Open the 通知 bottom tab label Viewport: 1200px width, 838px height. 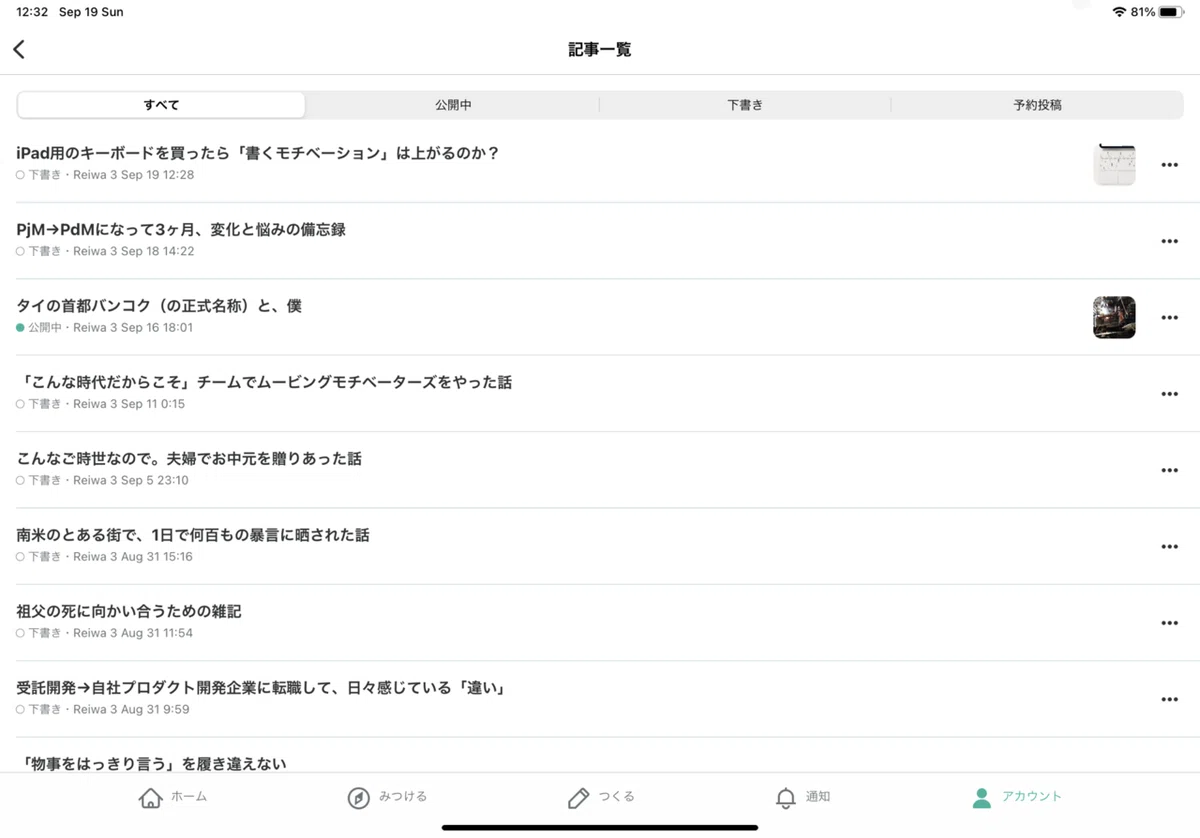(818, 797)
